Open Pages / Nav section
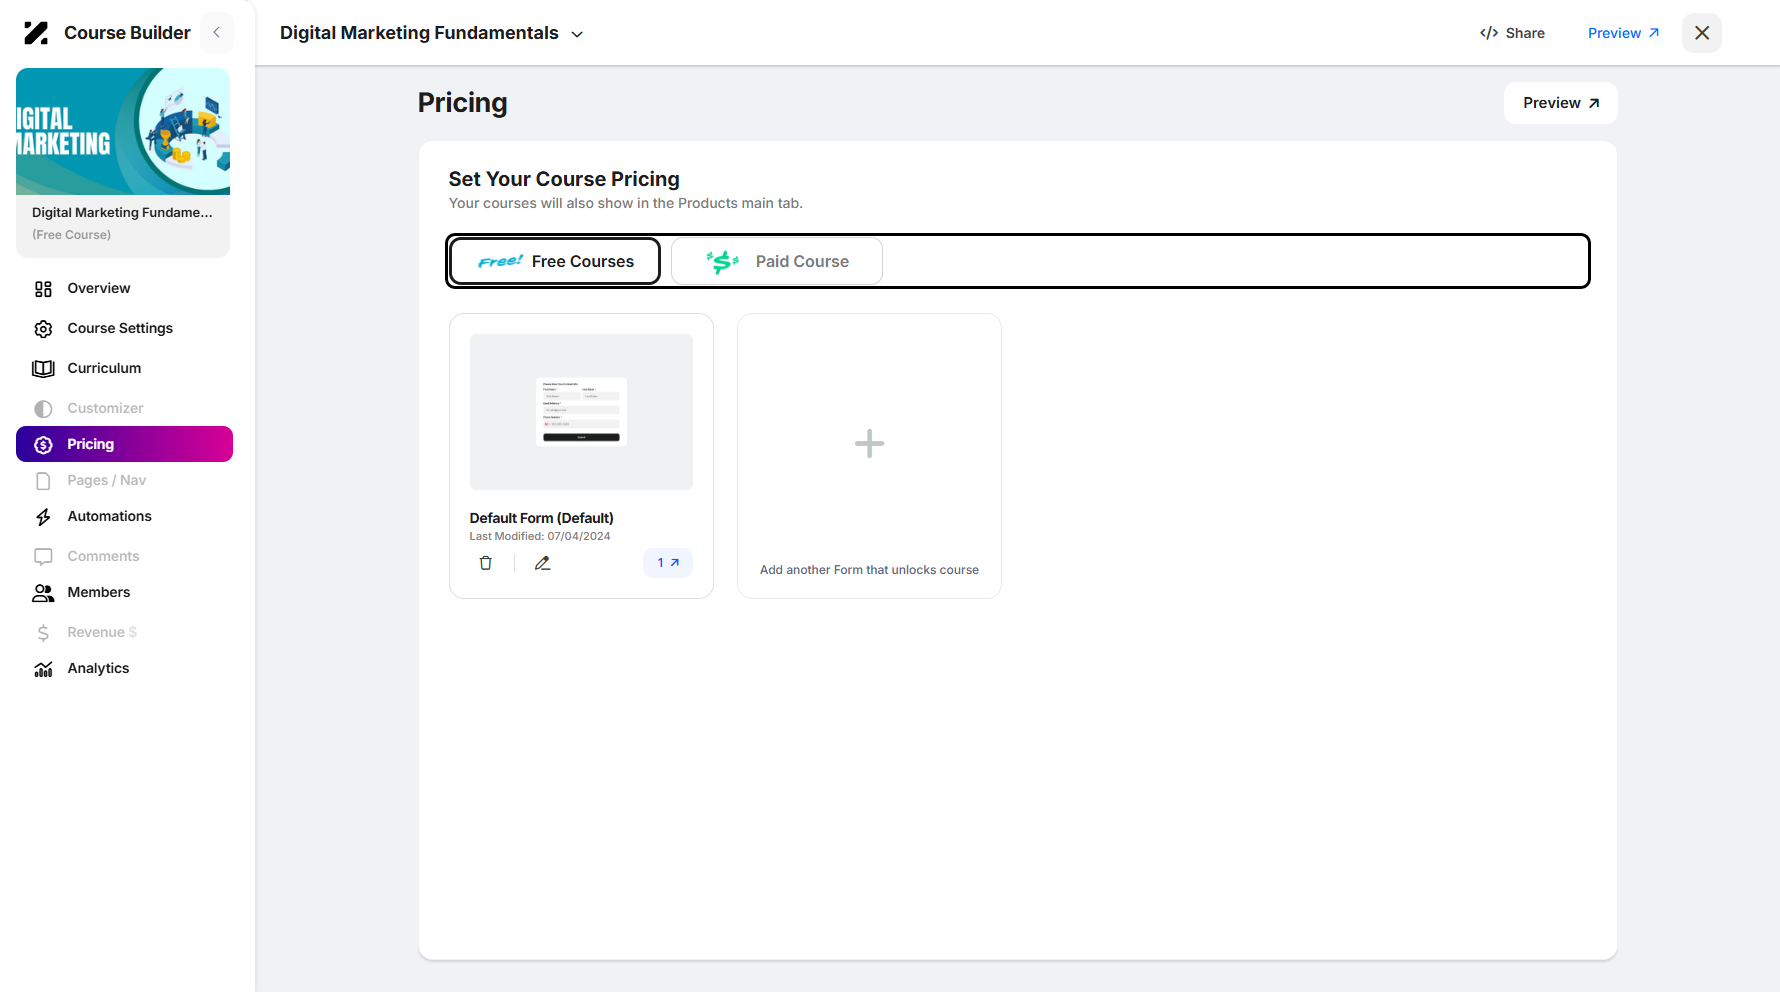Viewport: 1780px width, 992px height. 124,480
